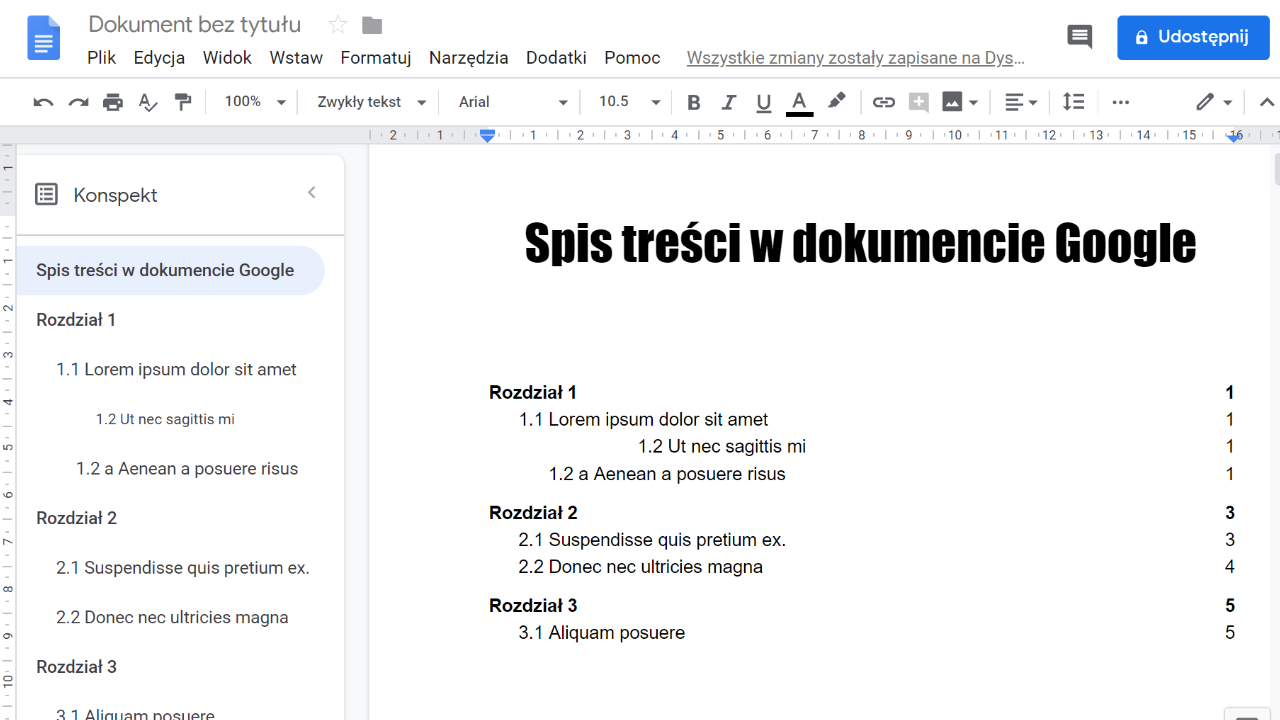The height and width of the screenshot is (720, 1280).
Task: Insert image from toolbar
Action: [952, 102]
